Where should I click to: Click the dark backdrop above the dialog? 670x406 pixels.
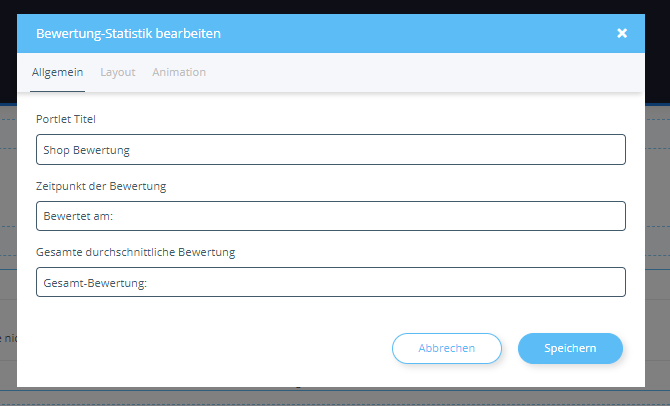coord(335,6)
